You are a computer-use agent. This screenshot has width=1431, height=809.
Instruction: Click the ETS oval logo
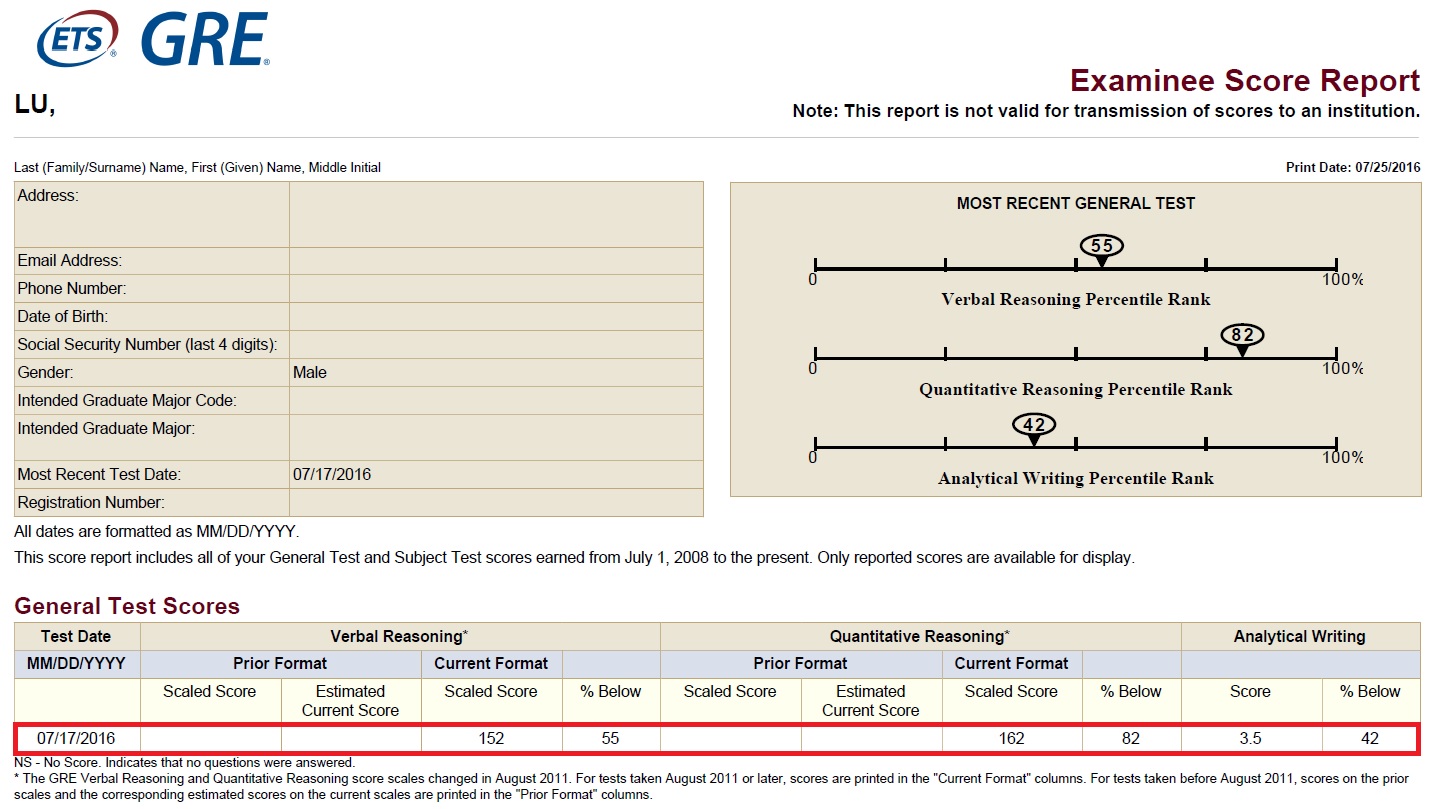[x=77, y=38]
